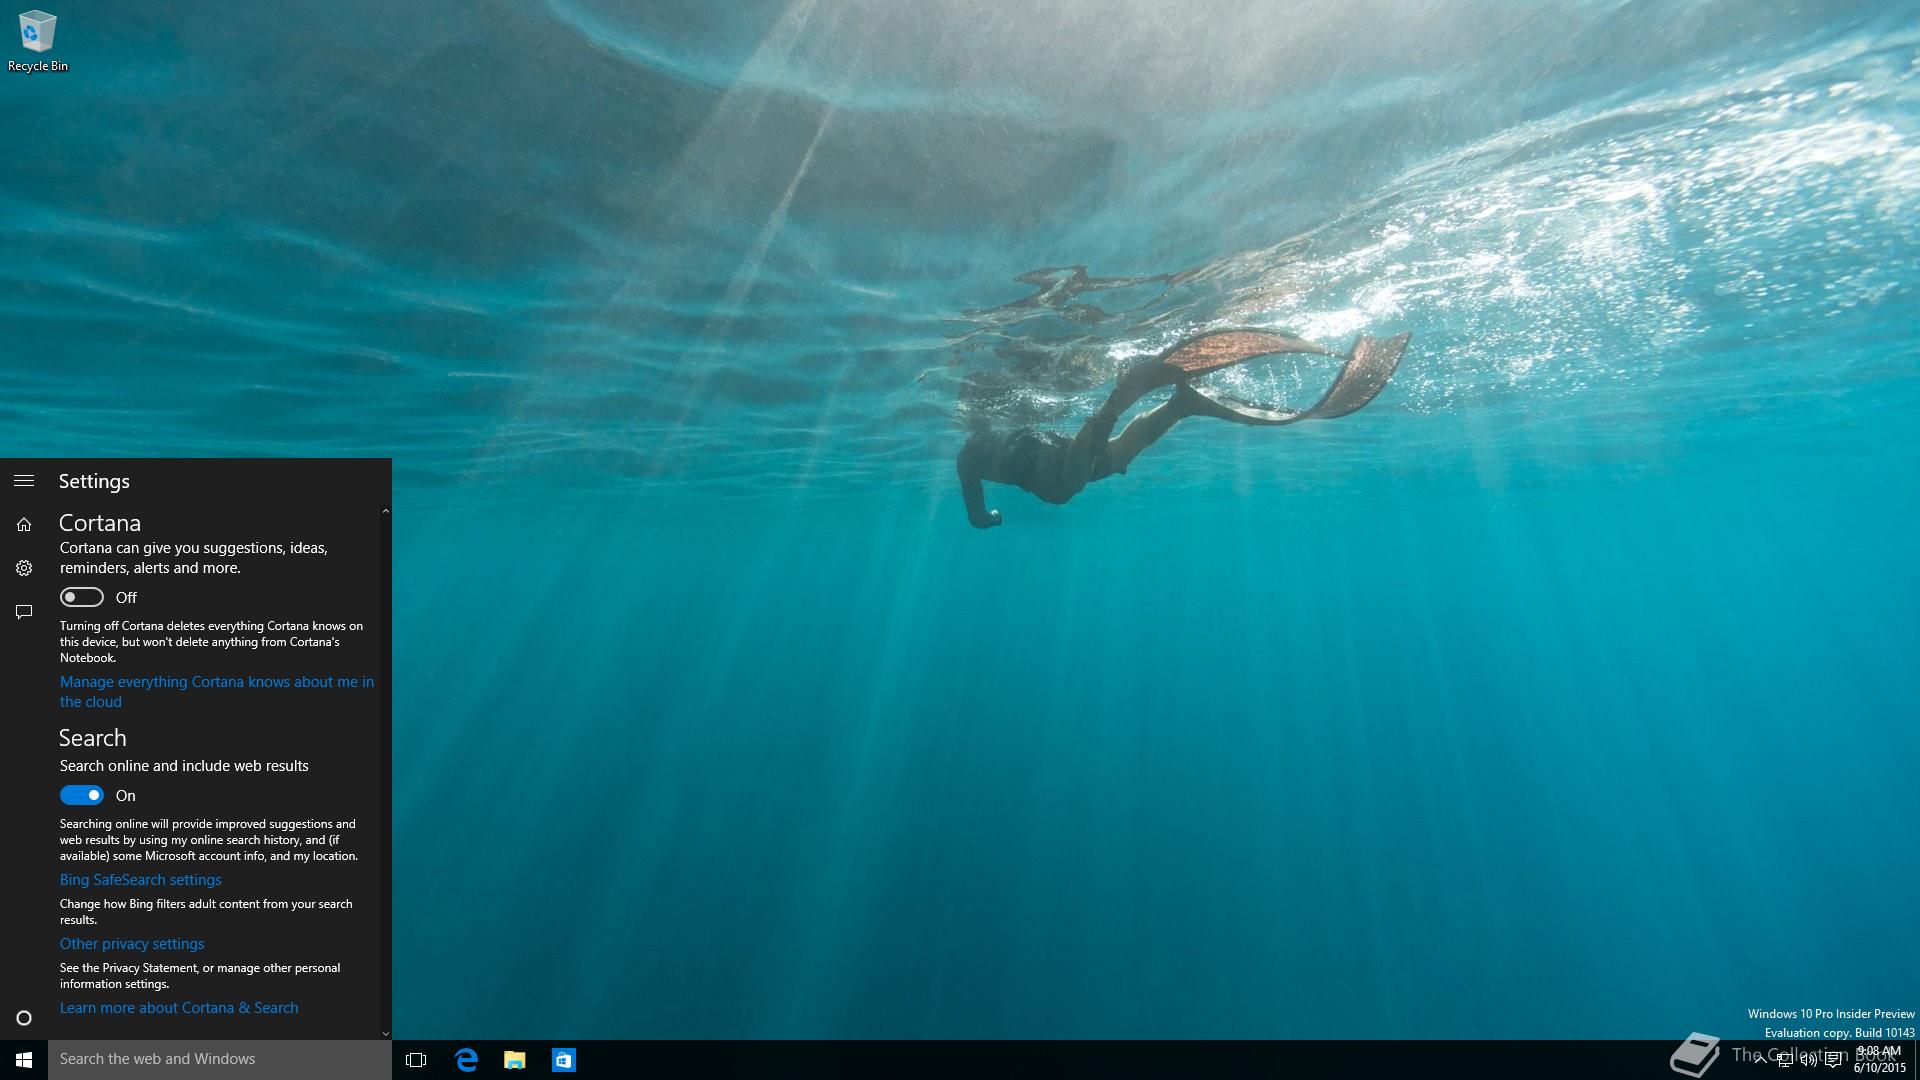Click the Cortana circle icon
This screenshot has height=1080, width=1920.
(24, 1018)
